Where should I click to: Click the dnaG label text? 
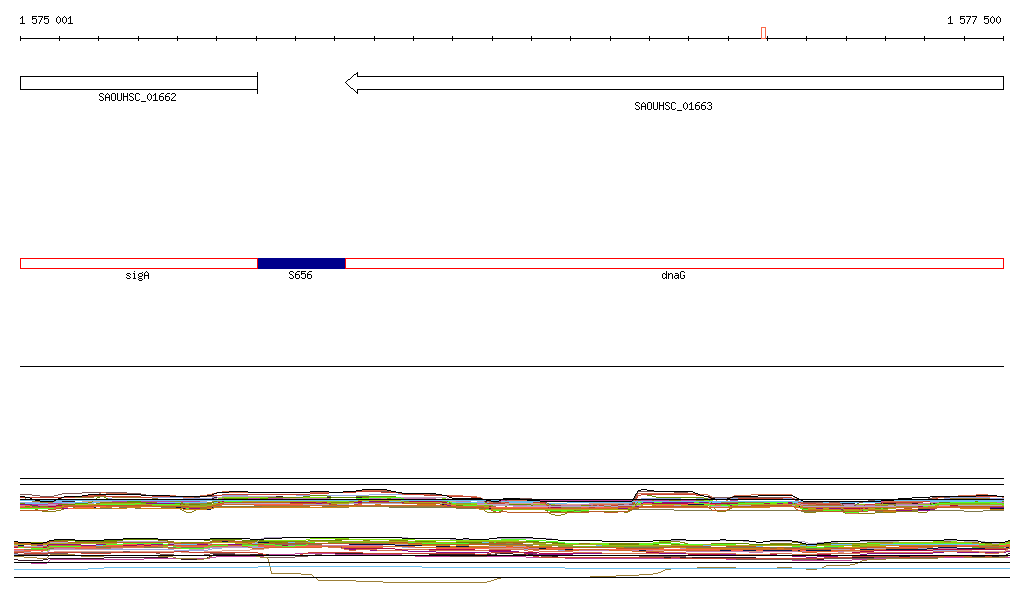click(673, 275)
